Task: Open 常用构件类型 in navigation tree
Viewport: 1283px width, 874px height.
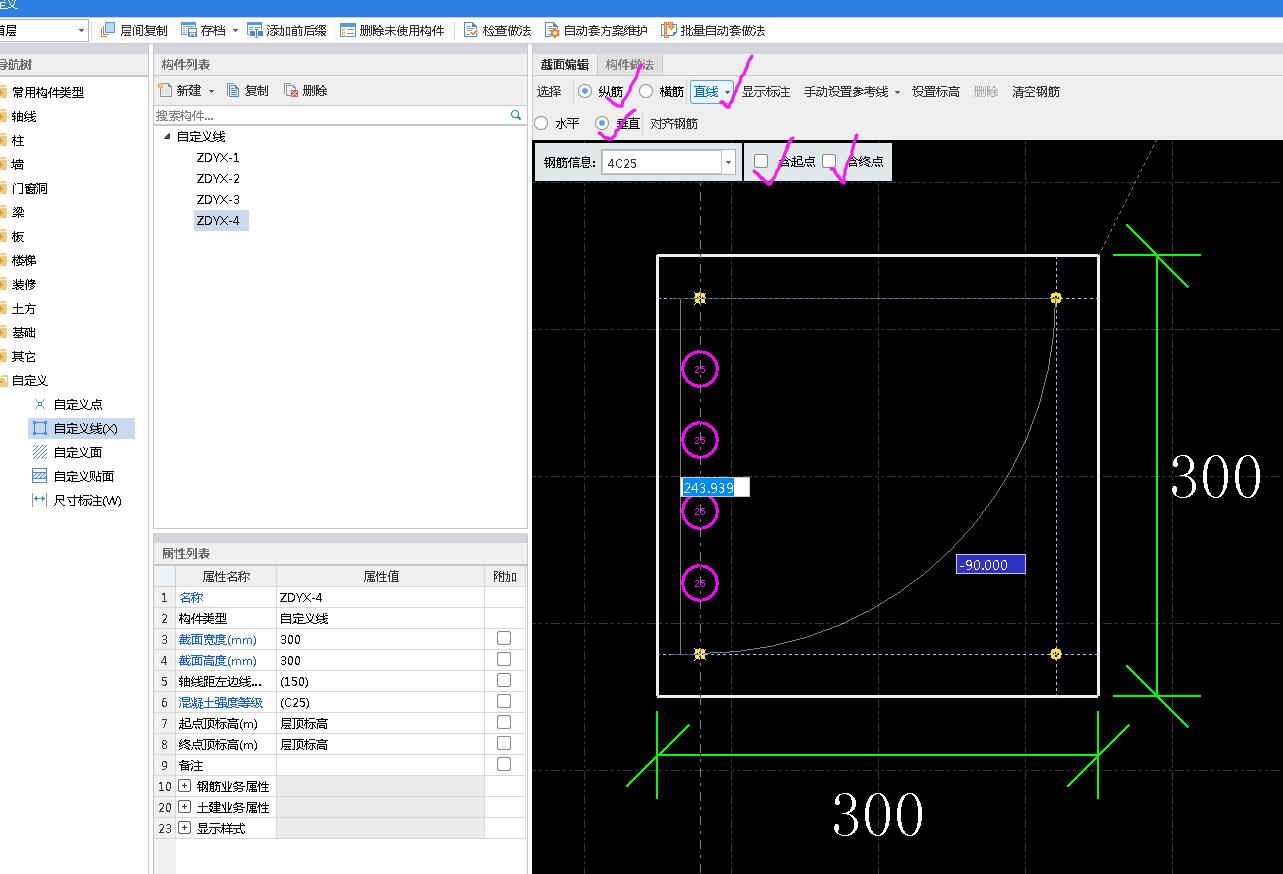Action: pyautogui.click(x=47, y=92)
